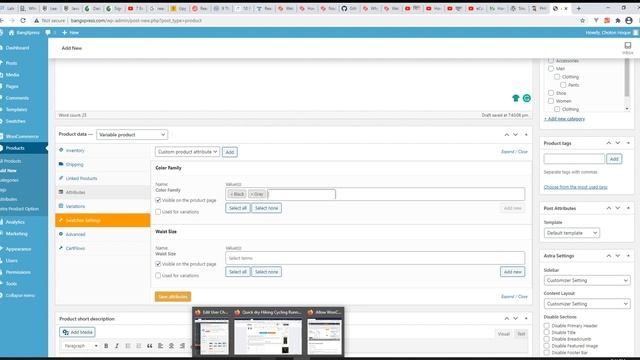Collapse the Post Attributes panel
The width and height of the screenshot is (640, 360).
click(628, 208)
